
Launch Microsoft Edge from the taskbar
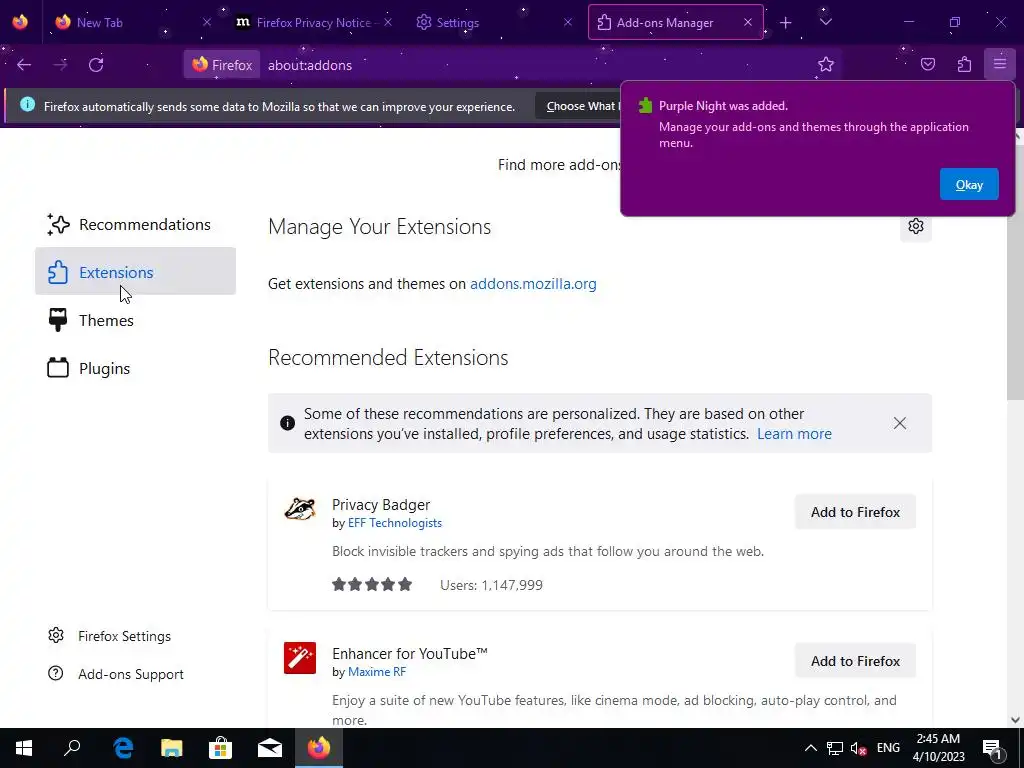(123, 748)
